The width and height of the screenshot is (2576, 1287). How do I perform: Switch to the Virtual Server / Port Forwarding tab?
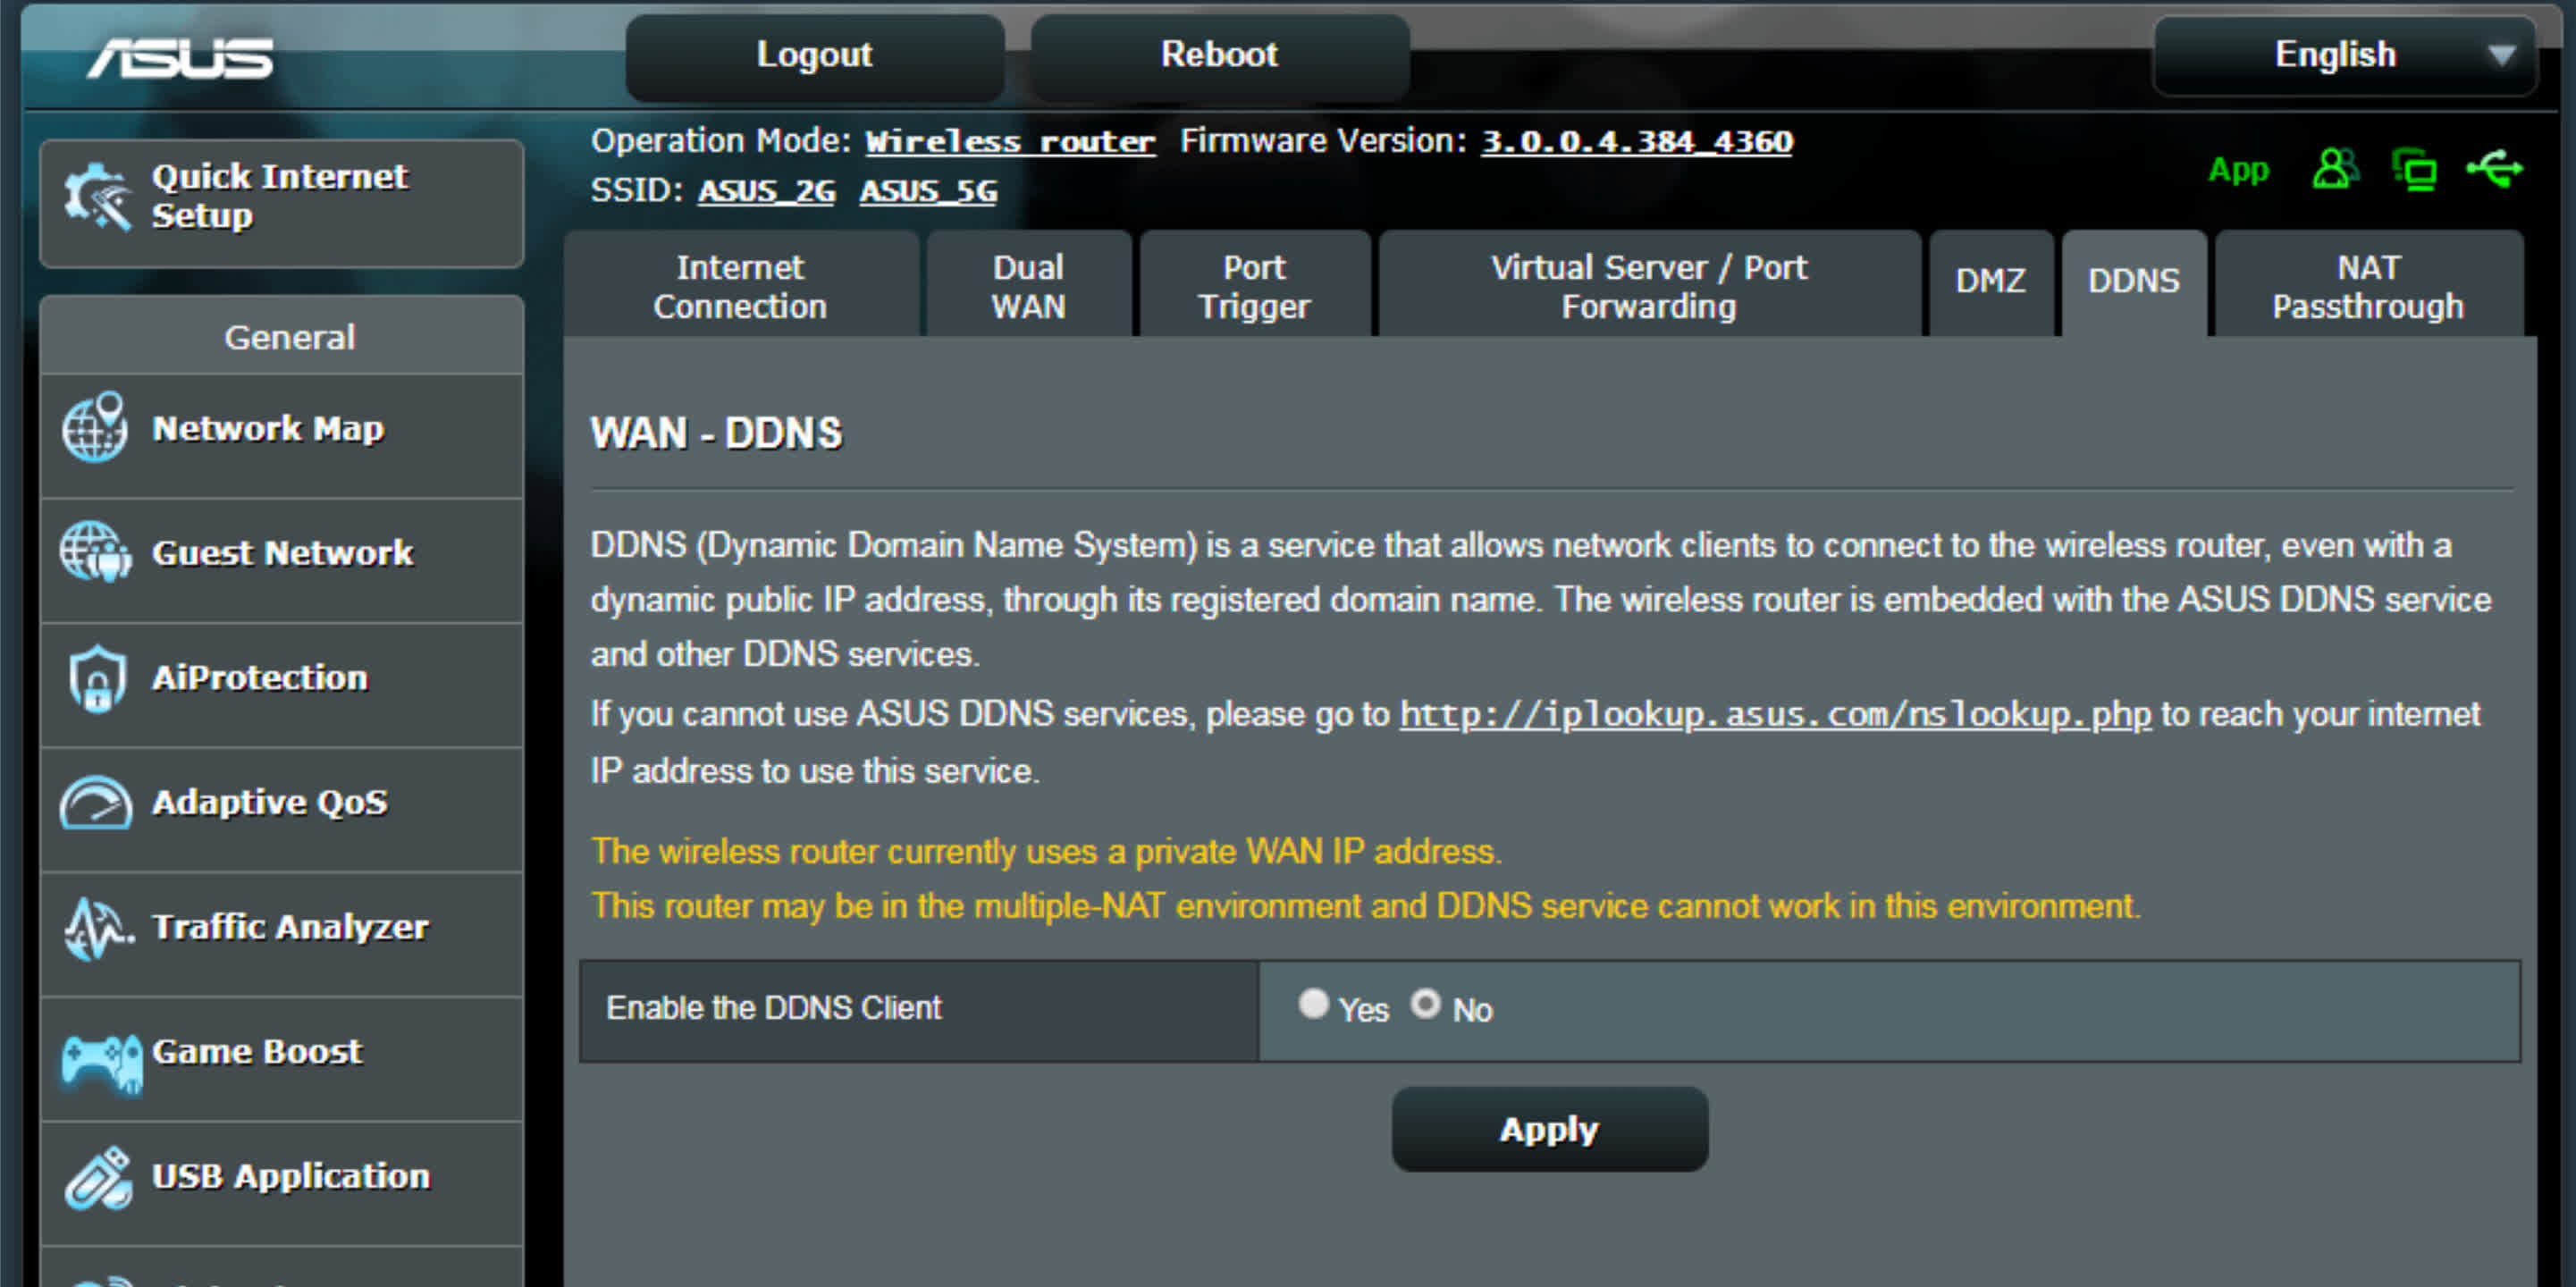coord(1643,282)
